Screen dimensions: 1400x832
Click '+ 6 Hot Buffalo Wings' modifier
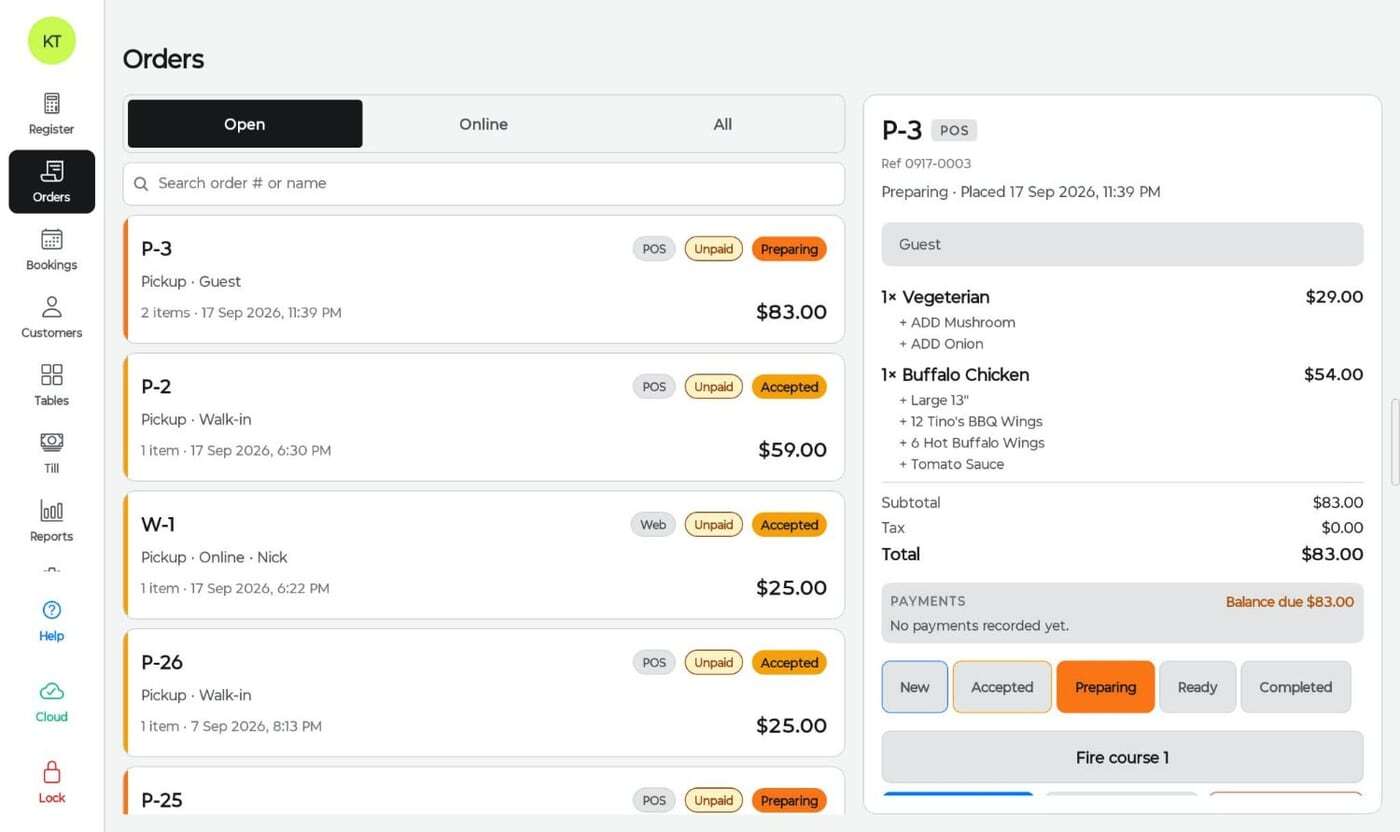point(971,443)
